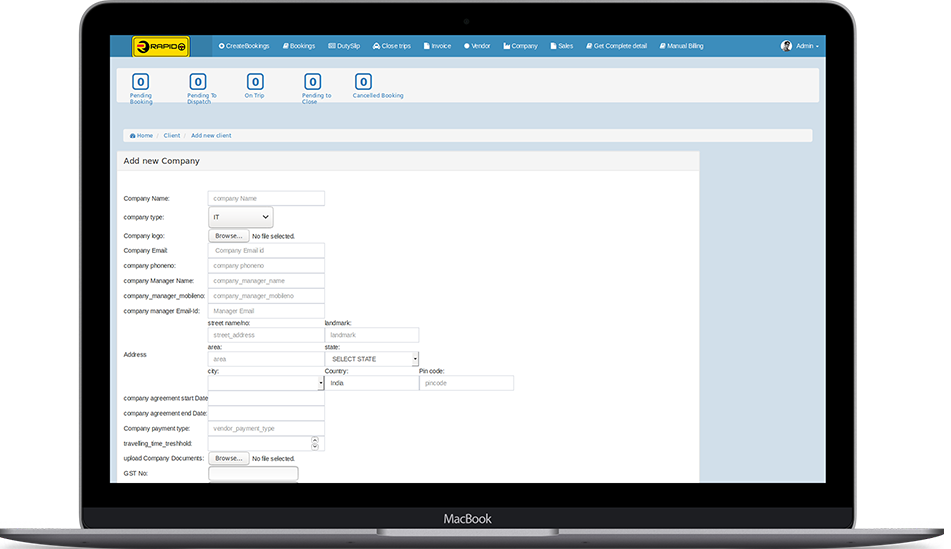Click the DutySlip navbar item
Viewport: 951px width, 549px height.
point(344,46)
